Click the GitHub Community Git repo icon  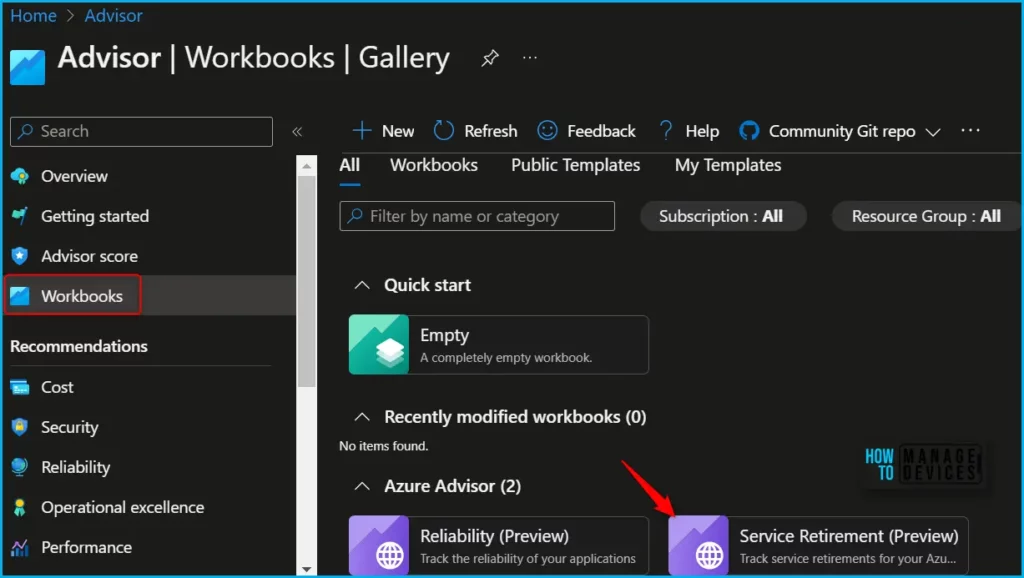coord(749,131)
